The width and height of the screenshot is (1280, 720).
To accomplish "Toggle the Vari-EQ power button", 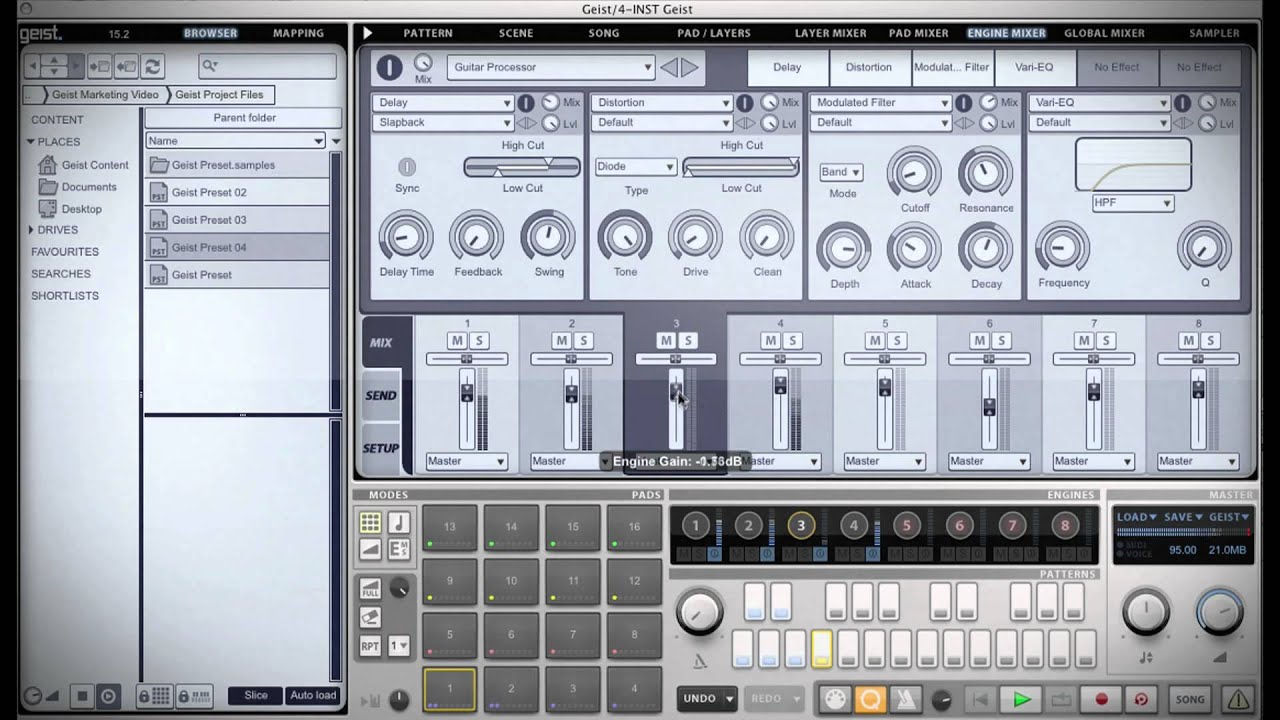I will [x=1182, y=103].
